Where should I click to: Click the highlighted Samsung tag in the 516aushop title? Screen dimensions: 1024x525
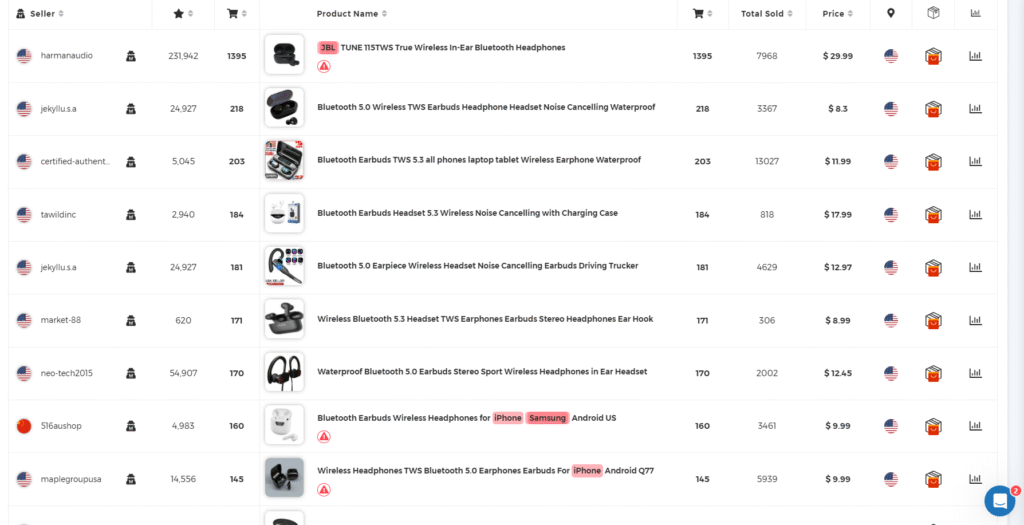pyautogui.click(x=547, y=418)
